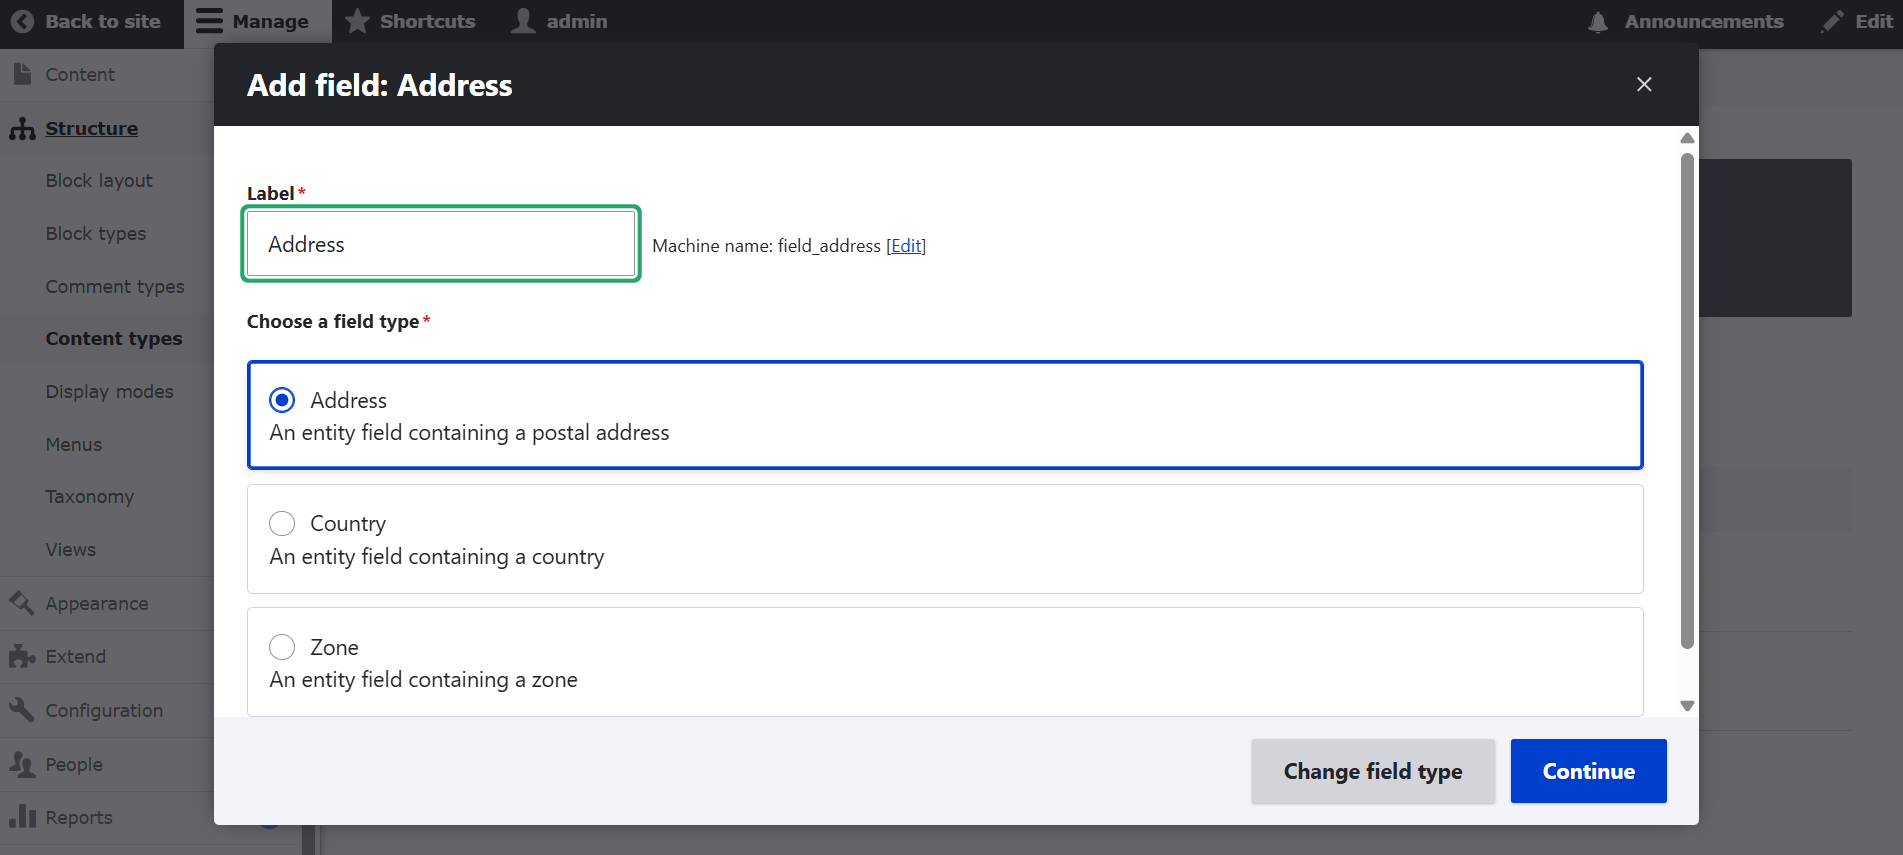The height and width of the screenshot is (855, 1903).
Task: Open Display modes in sidebar
Action: click(x=110, y=392)
